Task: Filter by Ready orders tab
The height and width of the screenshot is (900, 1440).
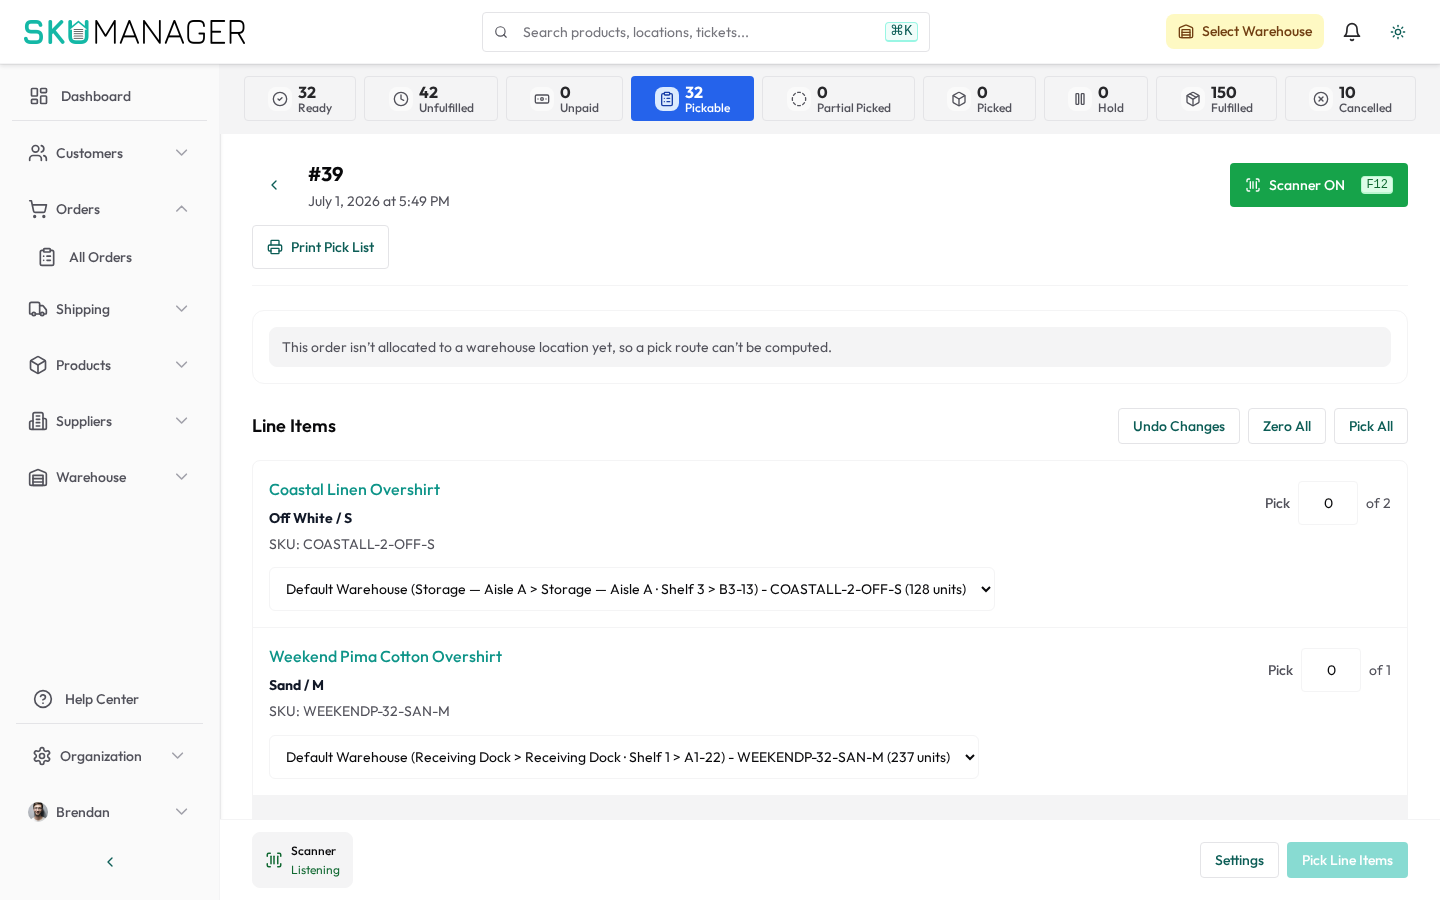Action: (300, 99)
